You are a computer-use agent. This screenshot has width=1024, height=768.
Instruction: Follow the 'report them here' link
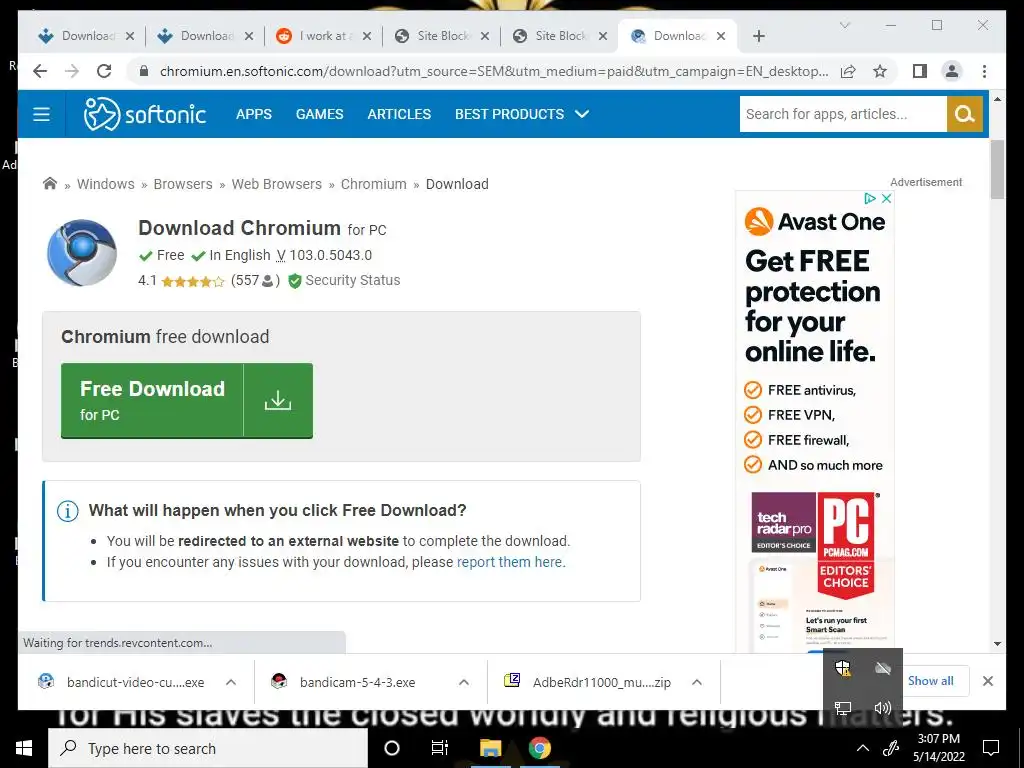click(511, 562)
